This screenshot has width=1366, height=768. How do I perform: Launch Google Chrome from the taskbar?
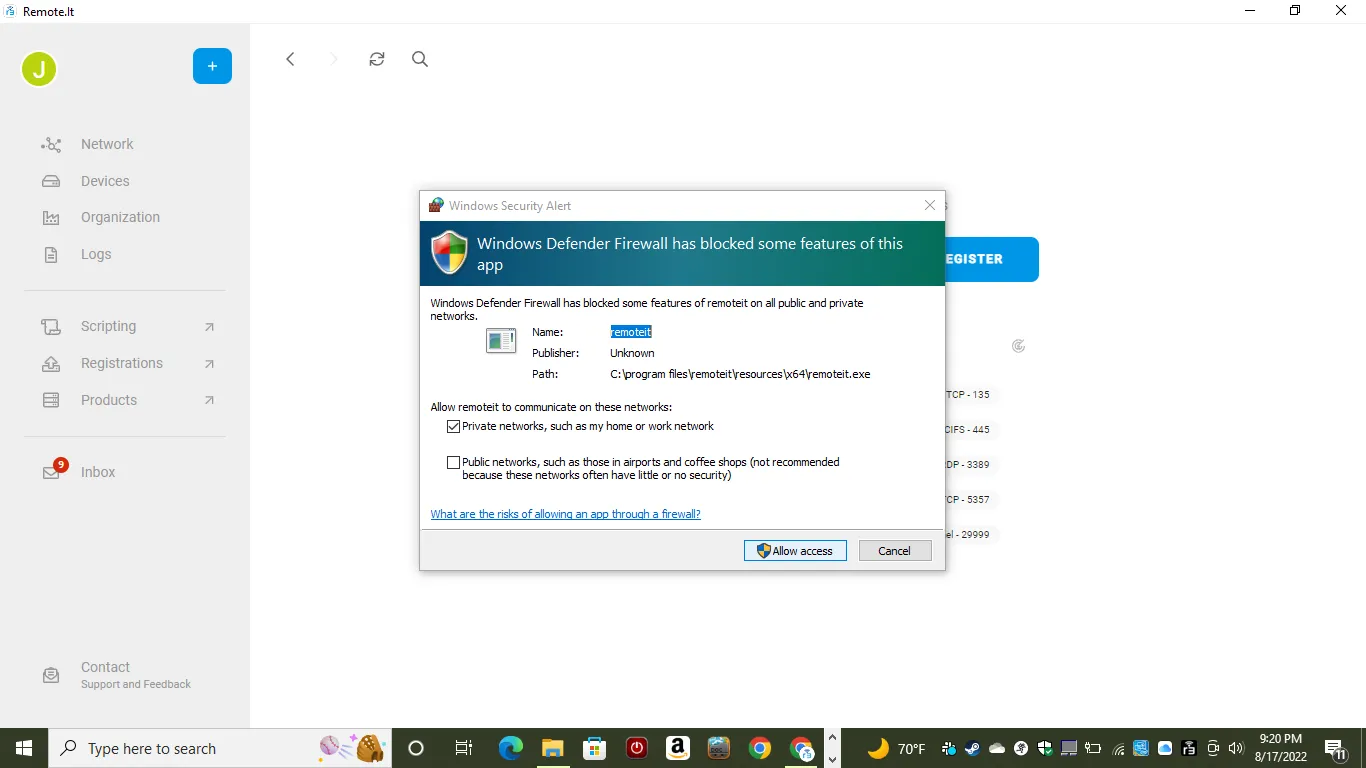(760, 748)
